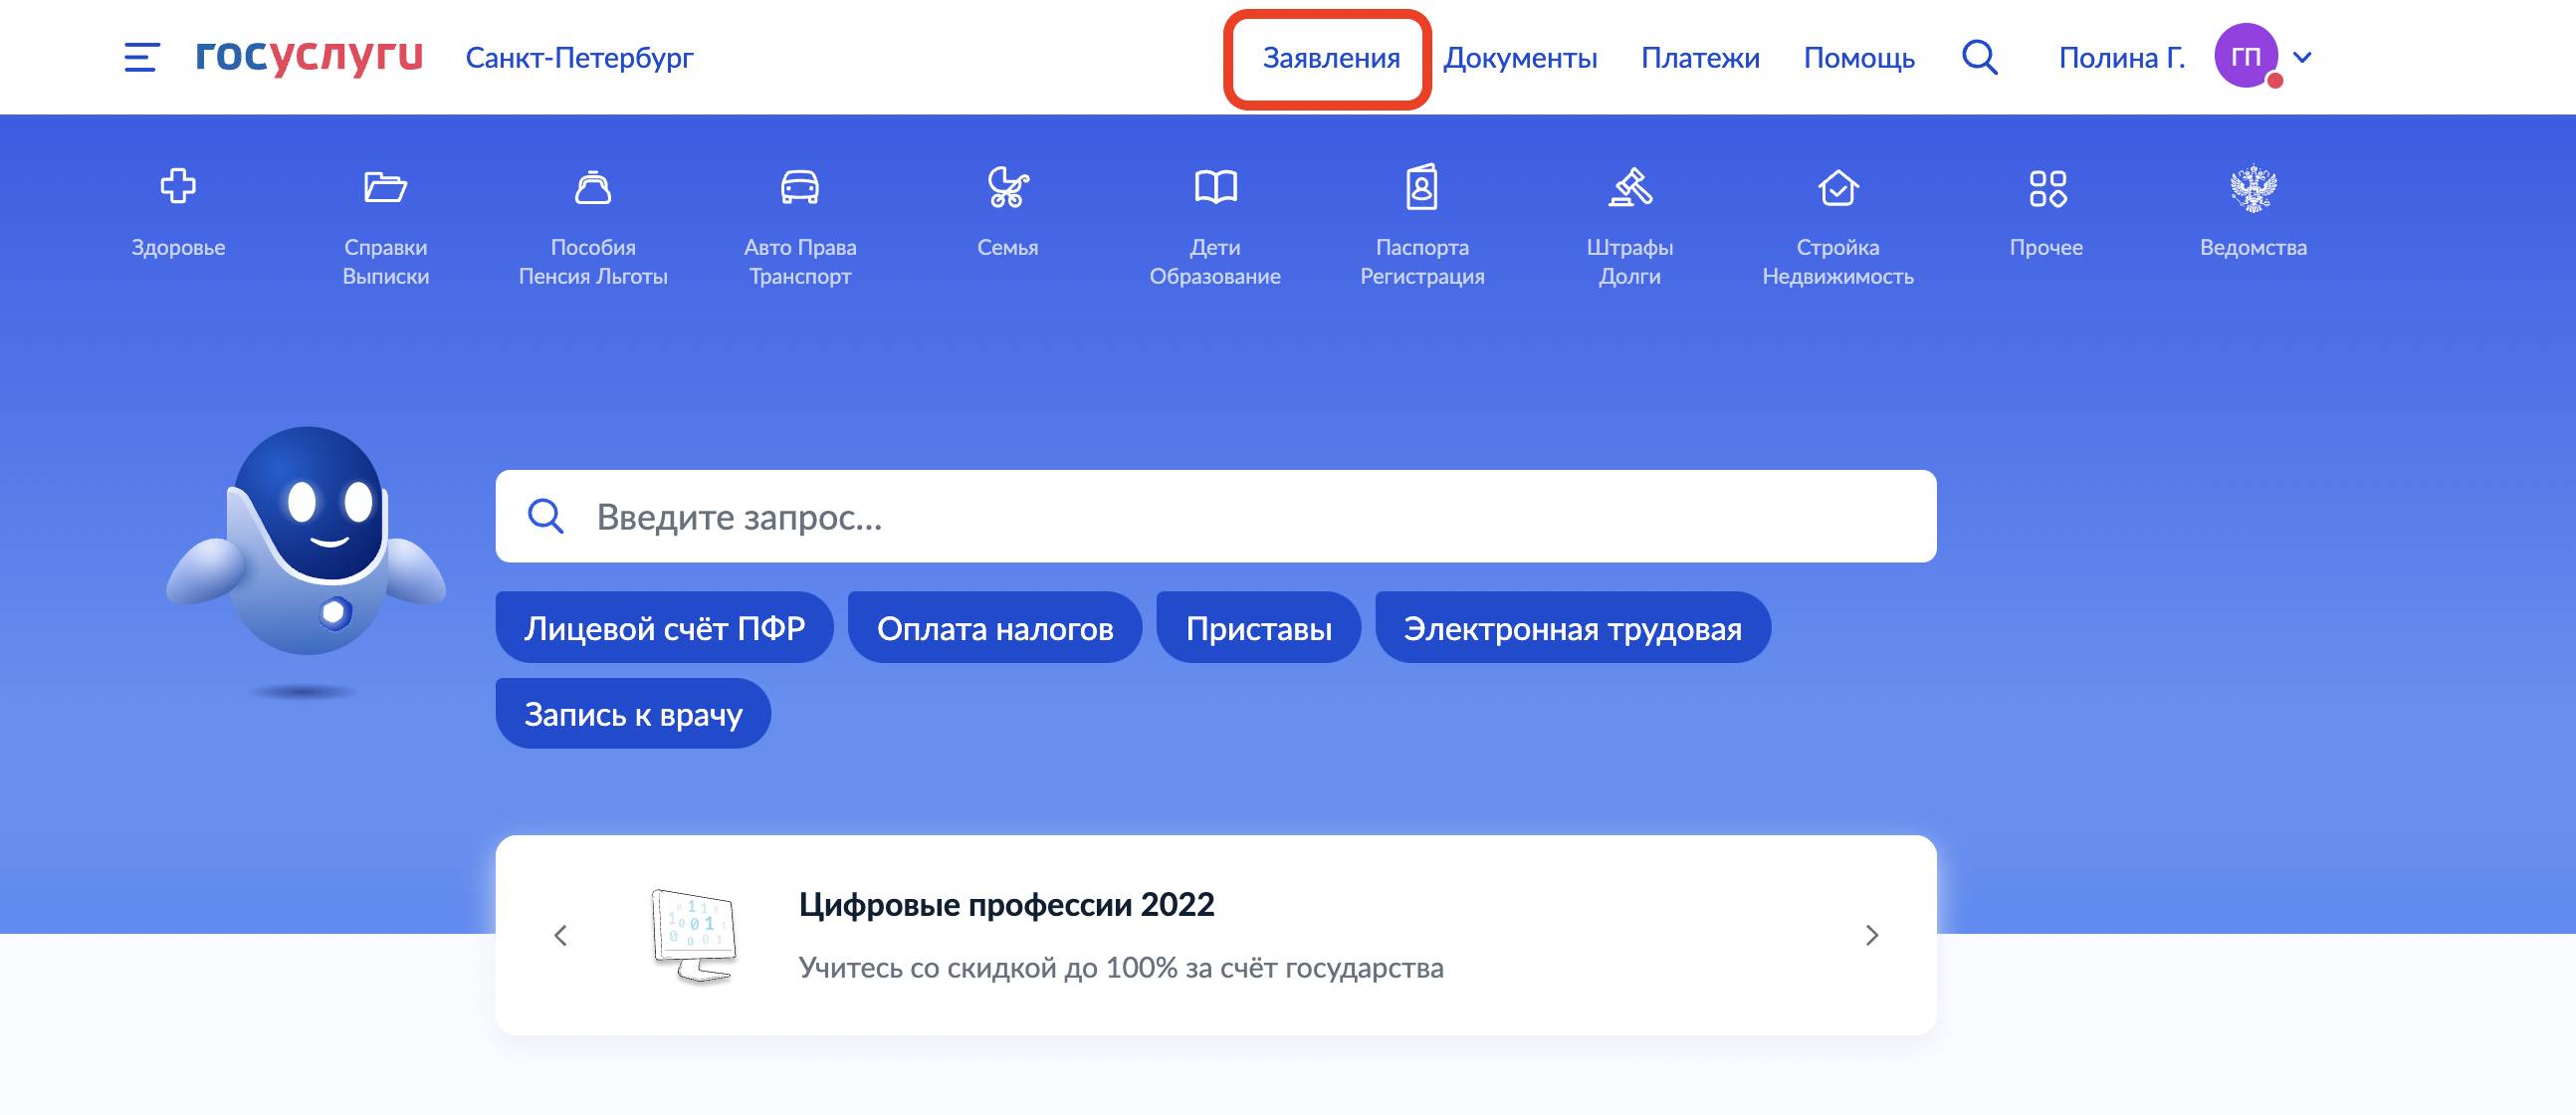Image resolution: width=2576 pixels, height=1115 pixels.
Task: Open the Платежи section
Action: [1701, 58]
